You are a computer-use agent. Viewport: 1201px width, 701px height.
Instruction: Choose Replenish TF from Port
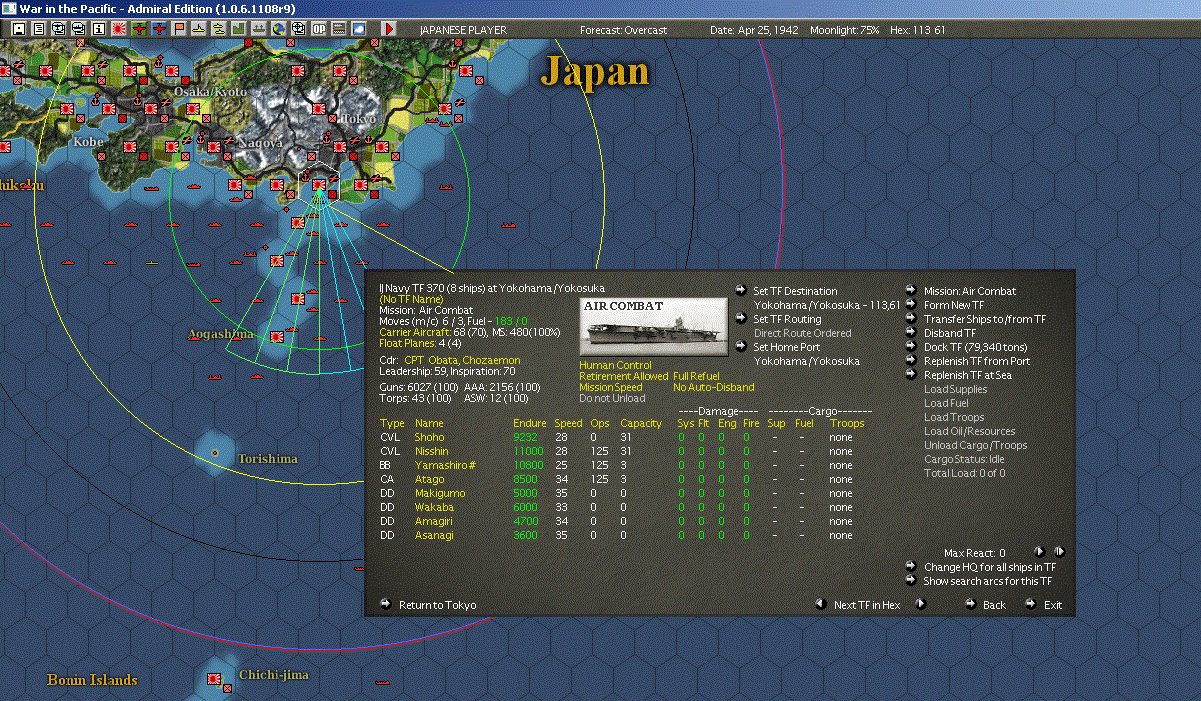click(976, 361)
